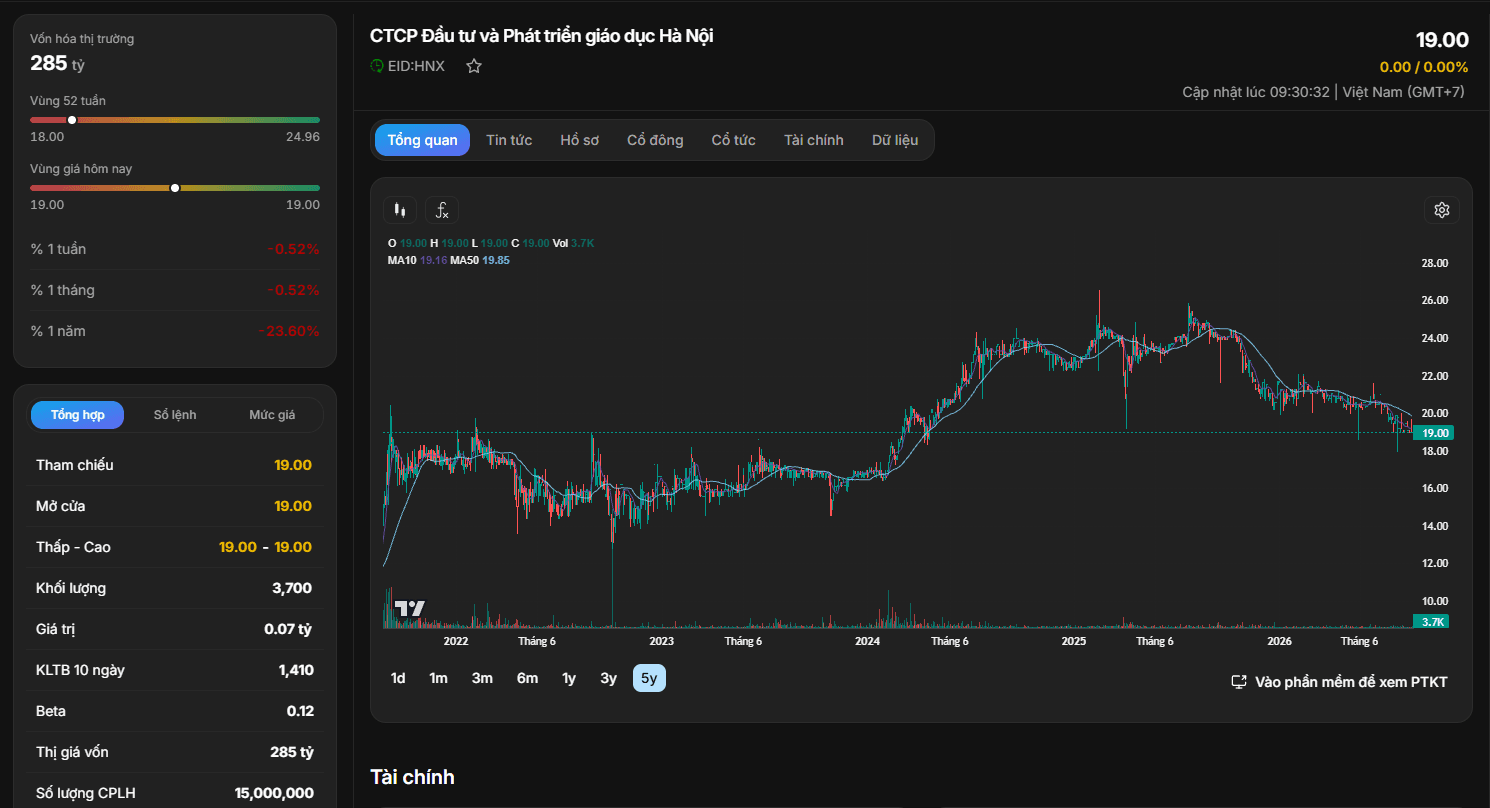The width and height of the screenshot is (1490, 808).
Task: Select the Sổ lệnh panel tab
Action: [x=175, y=415]
